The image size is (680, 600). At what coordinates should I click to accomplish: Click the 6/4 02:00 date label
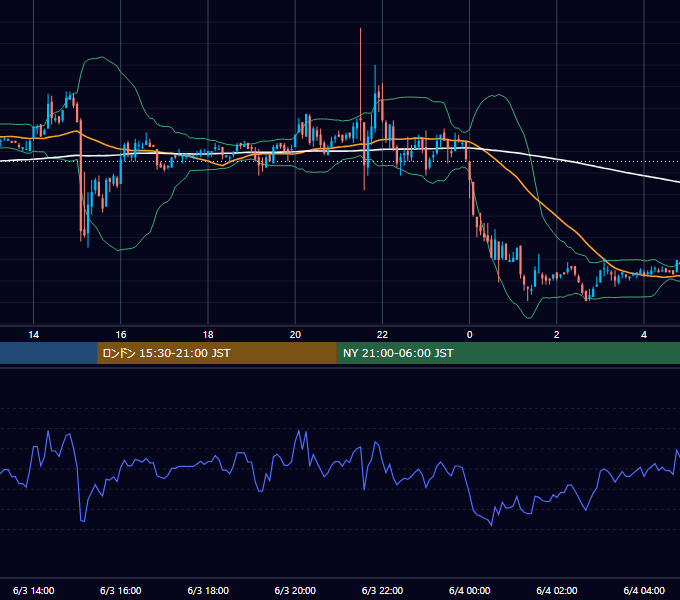point(557,590)
